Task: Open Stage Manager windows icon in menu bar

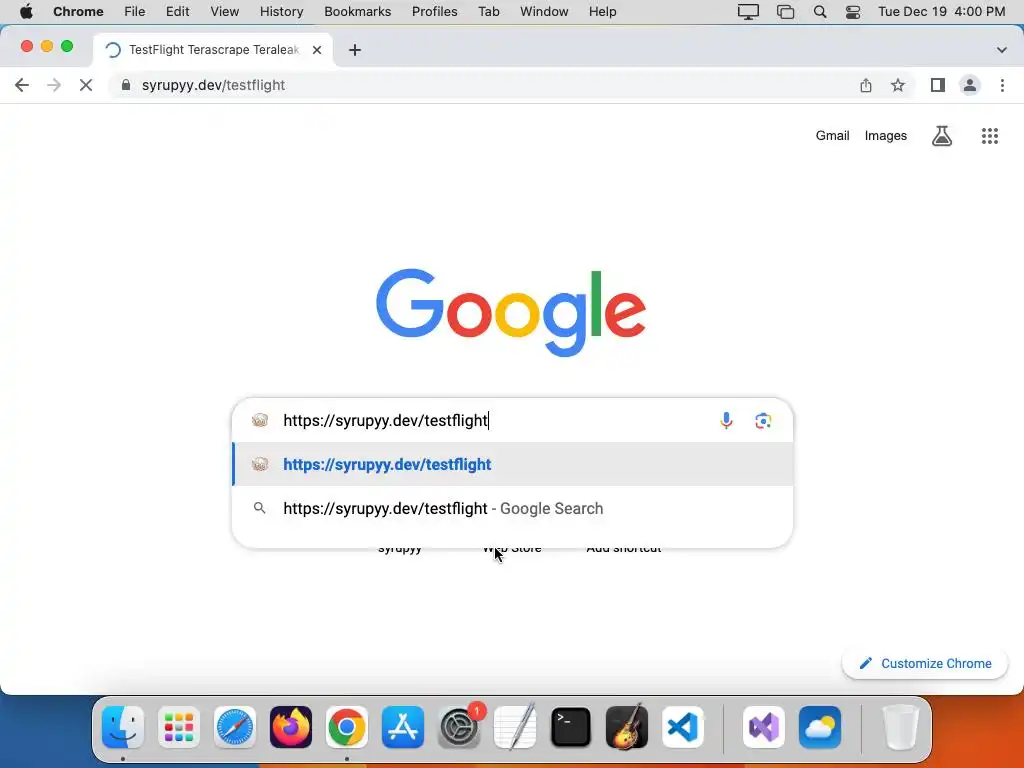Action: (785, 12)
